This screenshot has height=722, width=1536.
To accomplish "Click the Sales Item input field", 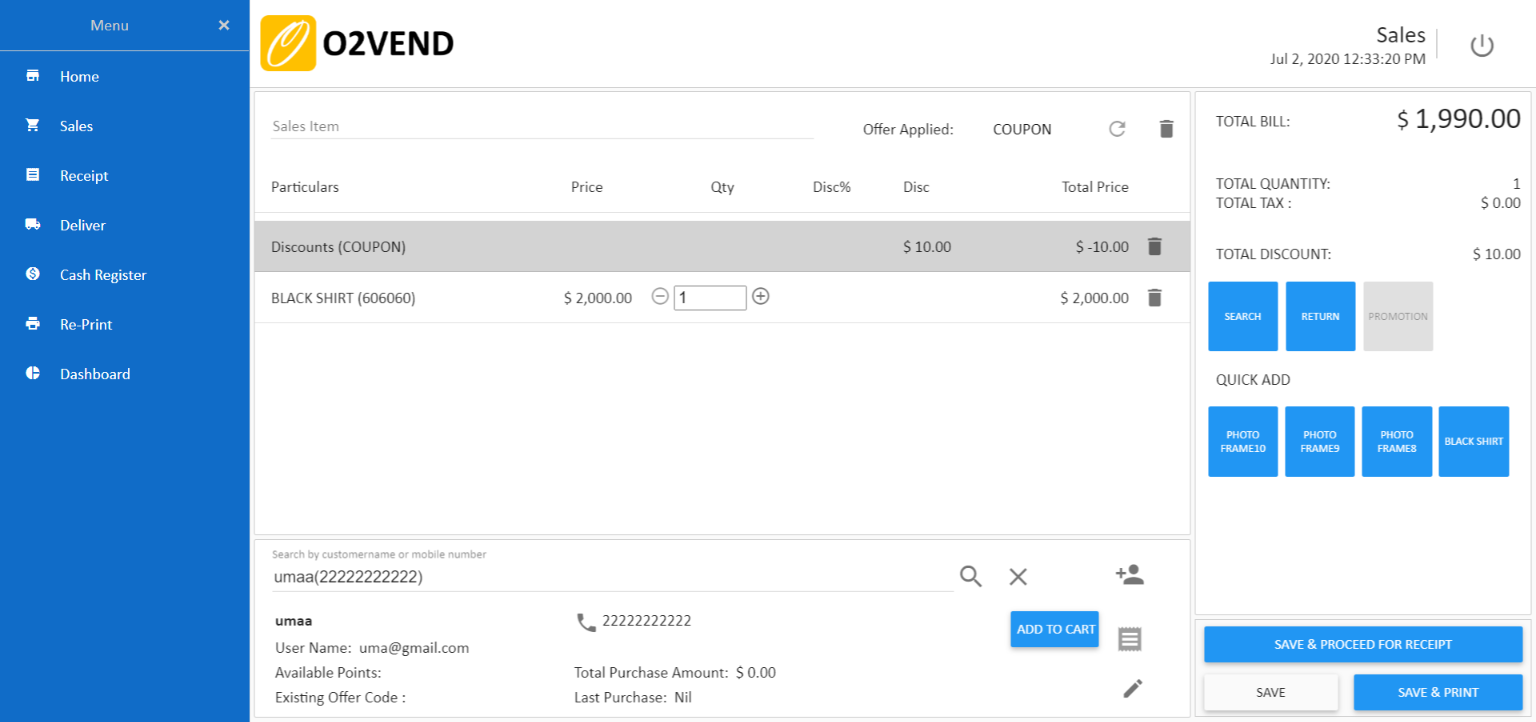I will point(540,125).
